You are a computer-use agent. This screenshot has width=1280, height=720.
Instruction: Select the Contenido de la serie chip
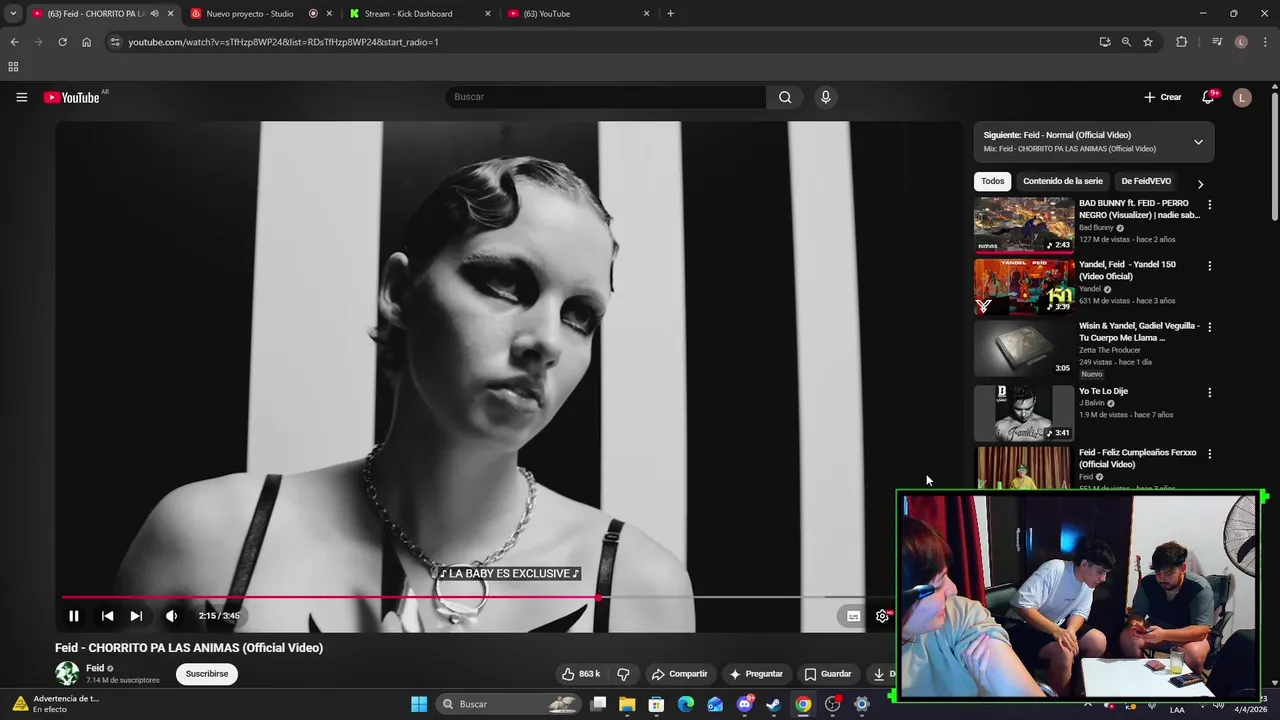tap(1062, 181)
